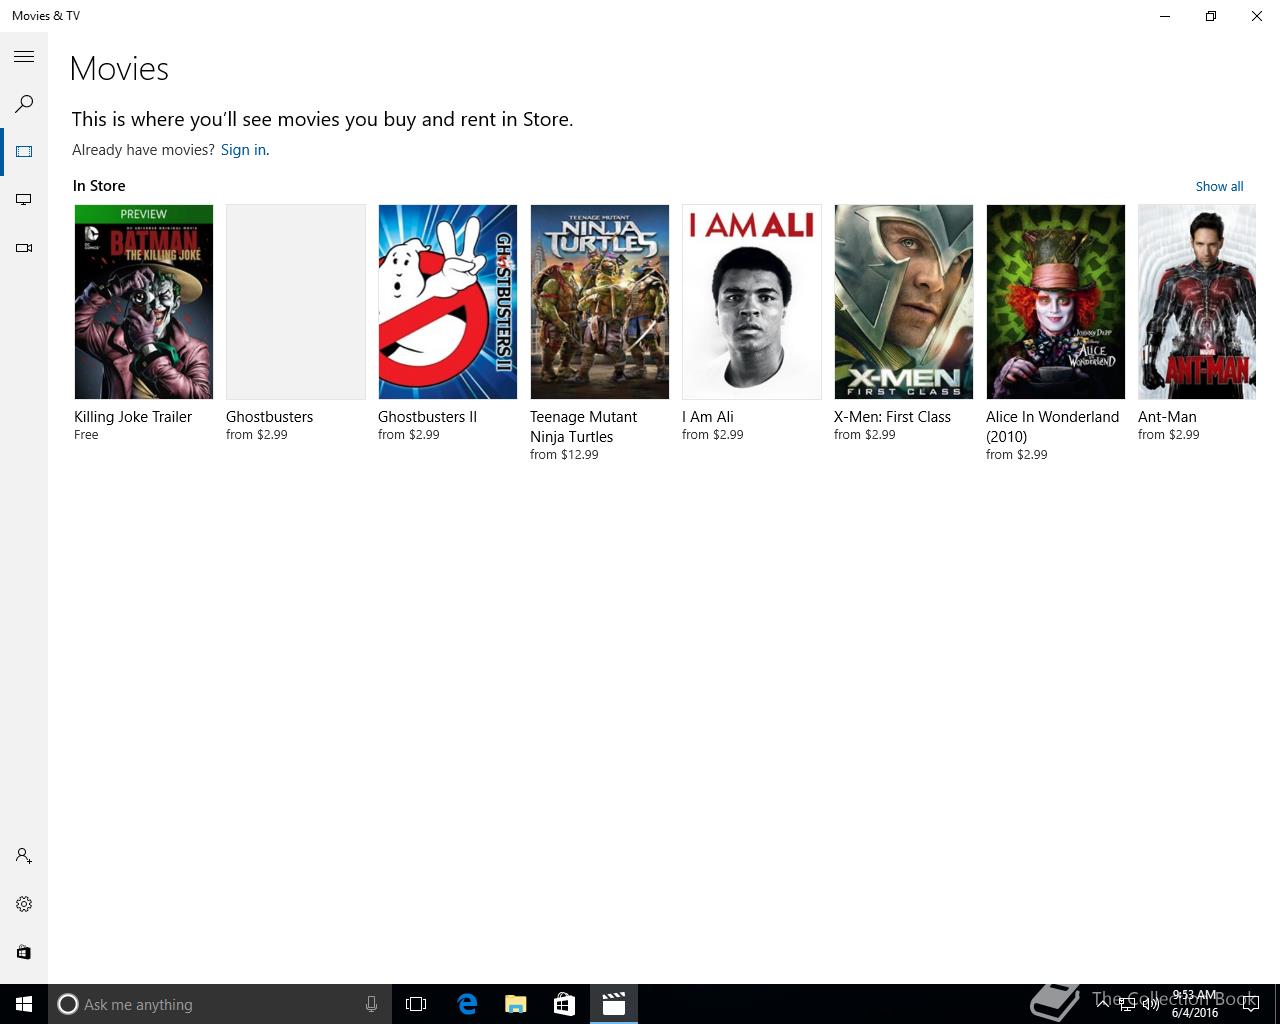
Task: Open the Store shopping bag sidebar icon
Action: [24, 952]
